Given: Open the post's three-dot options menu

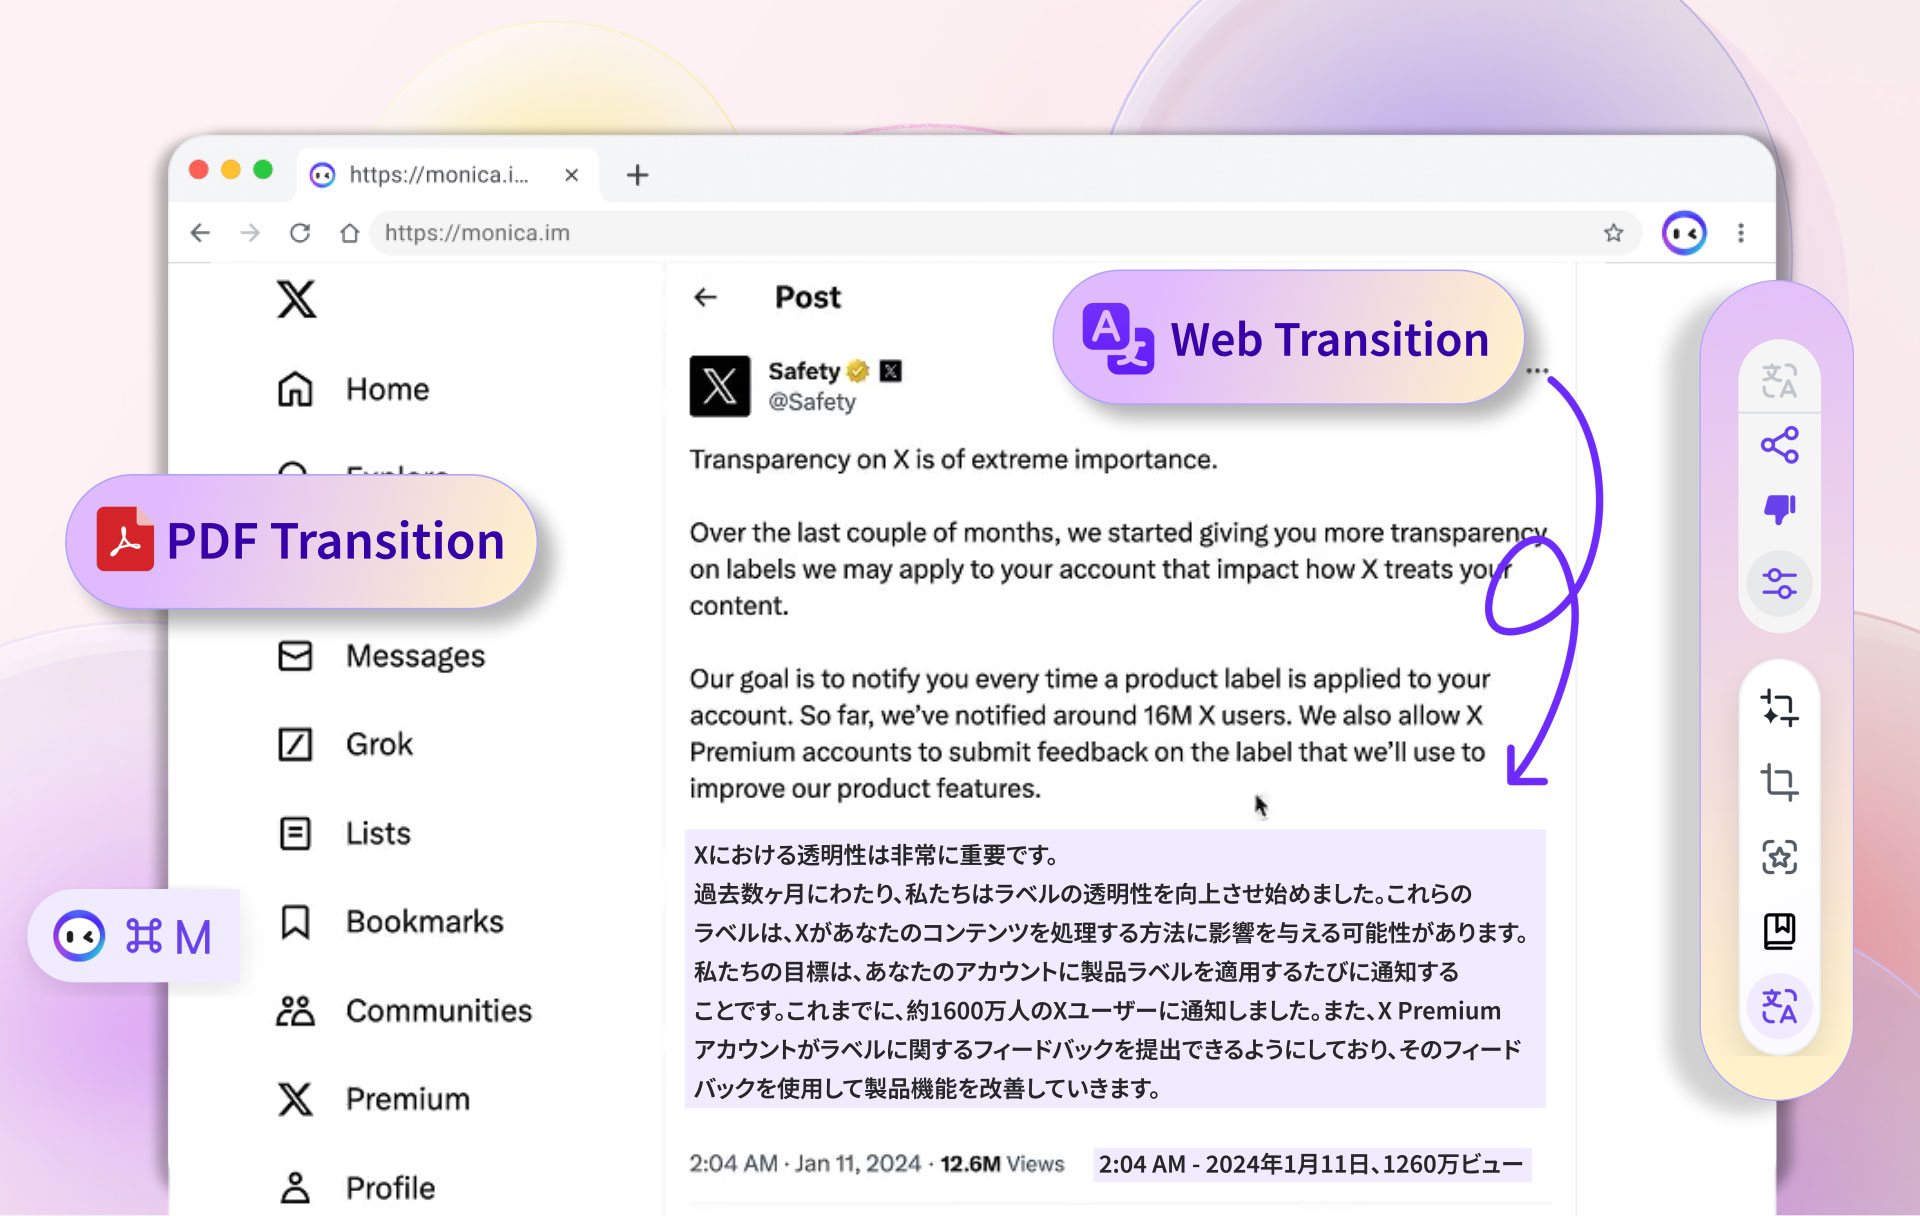Looking at the screenshot, I should 1537,371.
